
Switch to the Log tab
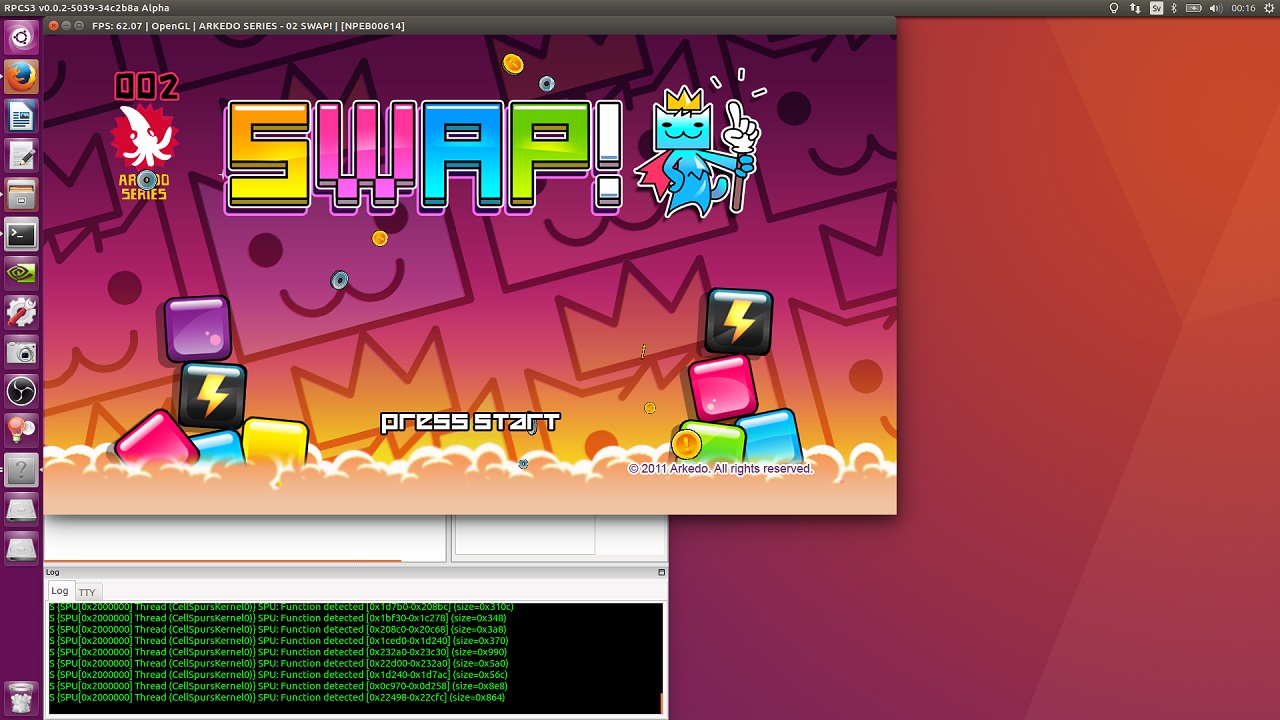click(x=60, y=591)
